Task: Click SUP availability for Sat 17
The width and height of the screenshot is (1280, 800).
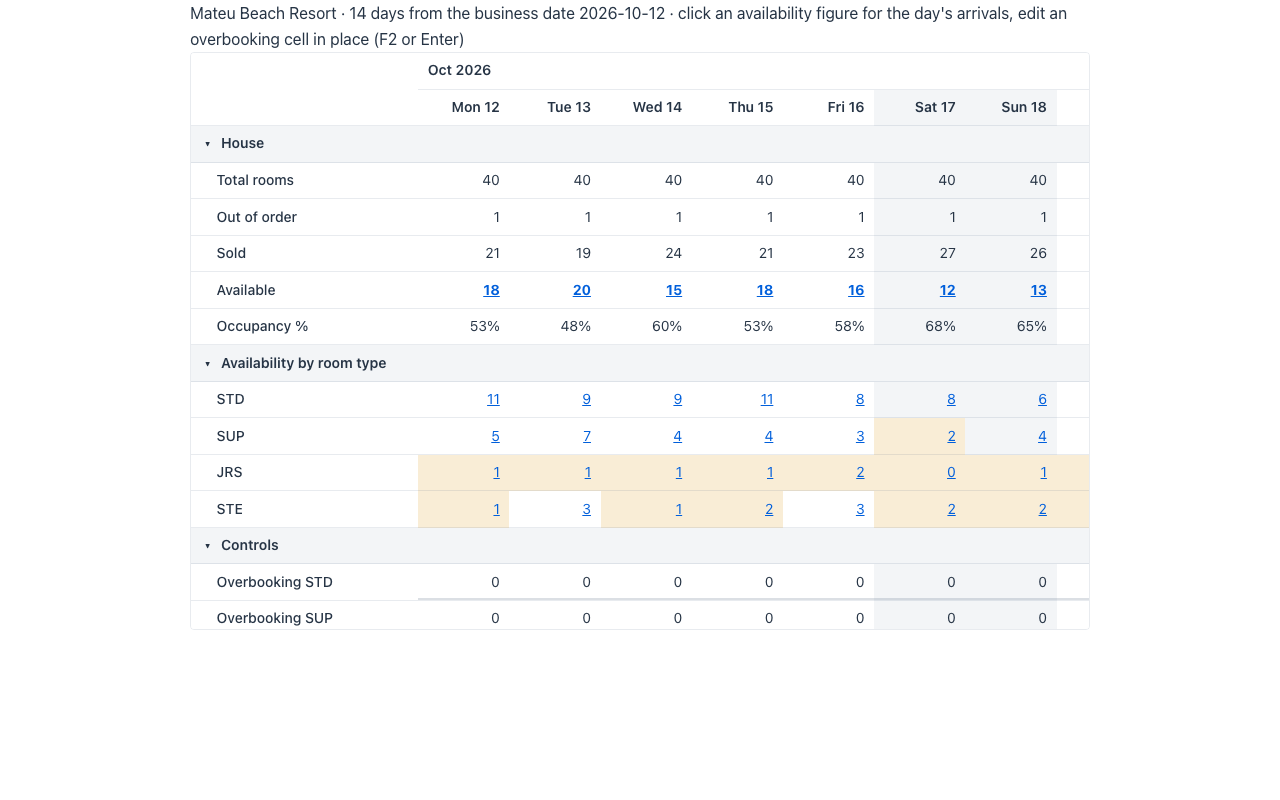Action: [951, 436]
